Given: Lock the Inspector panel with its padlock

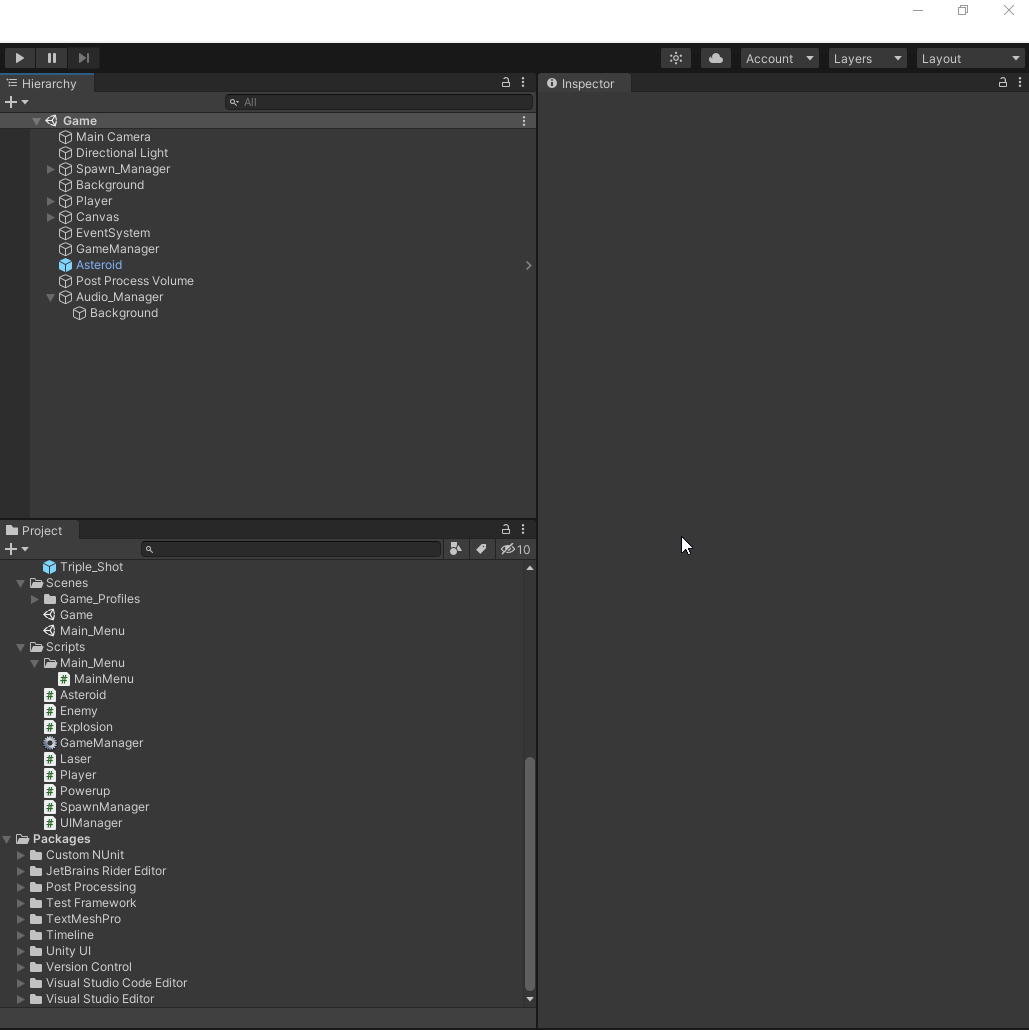Looking at the screenshot, I should 1002,83.
